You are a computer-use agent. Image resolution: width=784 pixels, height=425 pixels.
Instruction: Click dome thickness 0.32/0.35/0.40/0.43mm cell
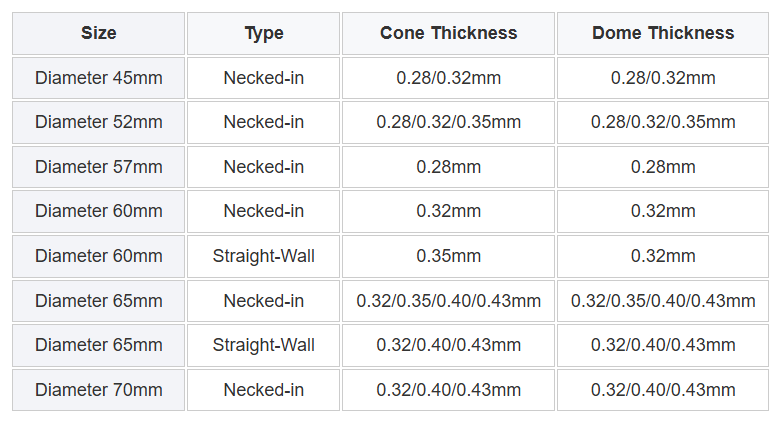coord(663,301)
